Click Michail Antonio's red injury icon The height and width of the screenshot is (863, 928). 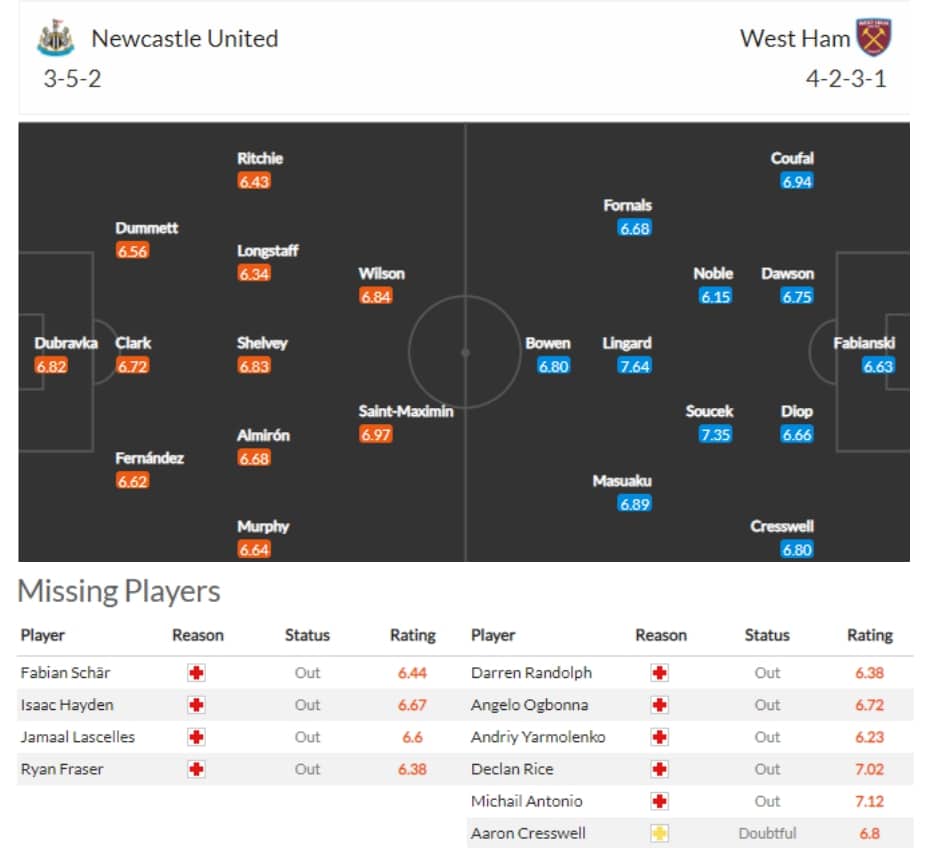click(659, 801)
